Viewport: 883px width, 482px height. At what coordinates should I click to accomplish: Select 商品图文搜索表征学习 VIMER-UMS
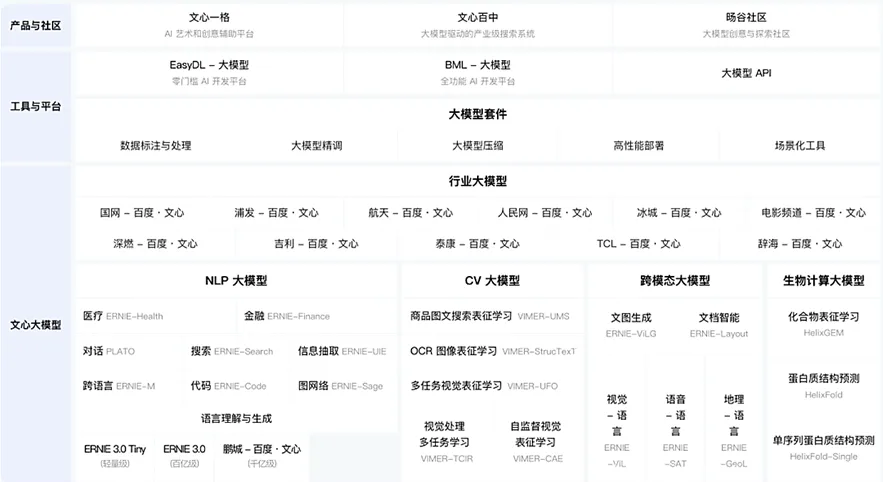[490, 316]
